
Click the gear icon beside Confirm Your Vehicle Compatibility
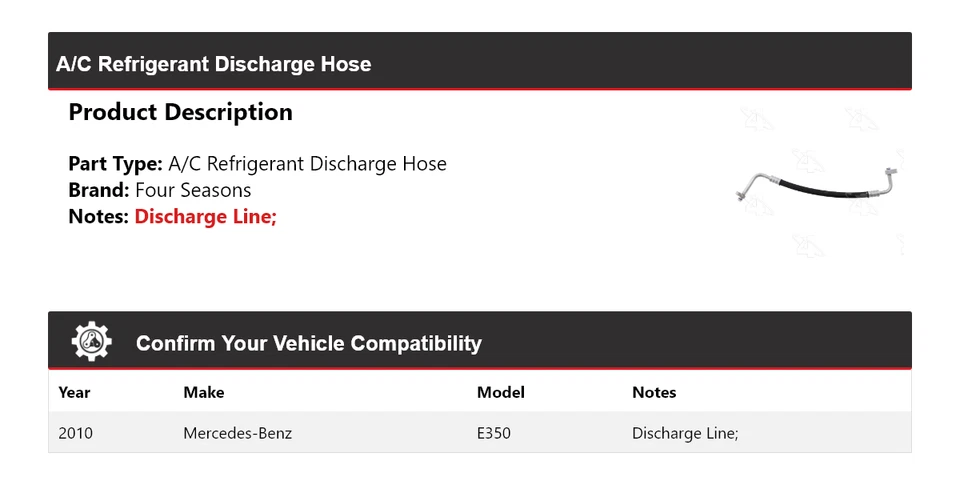pos(91,342)
